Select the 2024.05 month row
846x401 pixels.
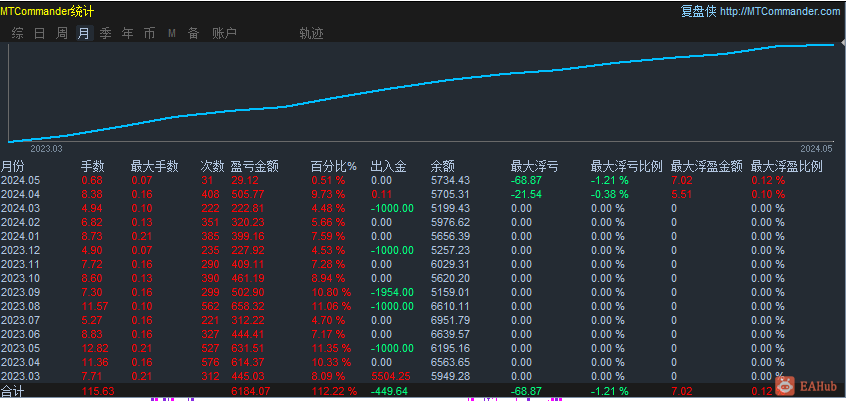pos(423,180)
